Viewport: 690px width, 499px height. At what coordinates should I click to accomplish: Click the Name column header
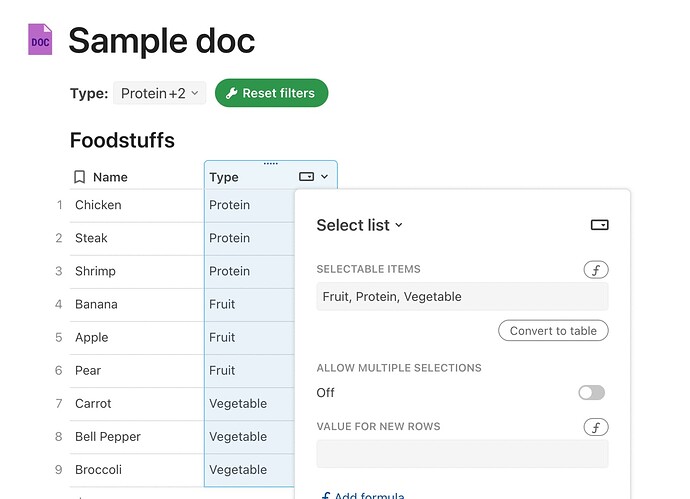pos(110,177)
